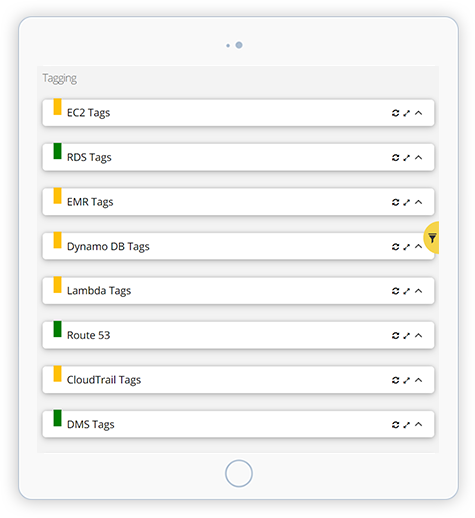Refresh the CloudTrail Tags panel

tap(395, 380)
